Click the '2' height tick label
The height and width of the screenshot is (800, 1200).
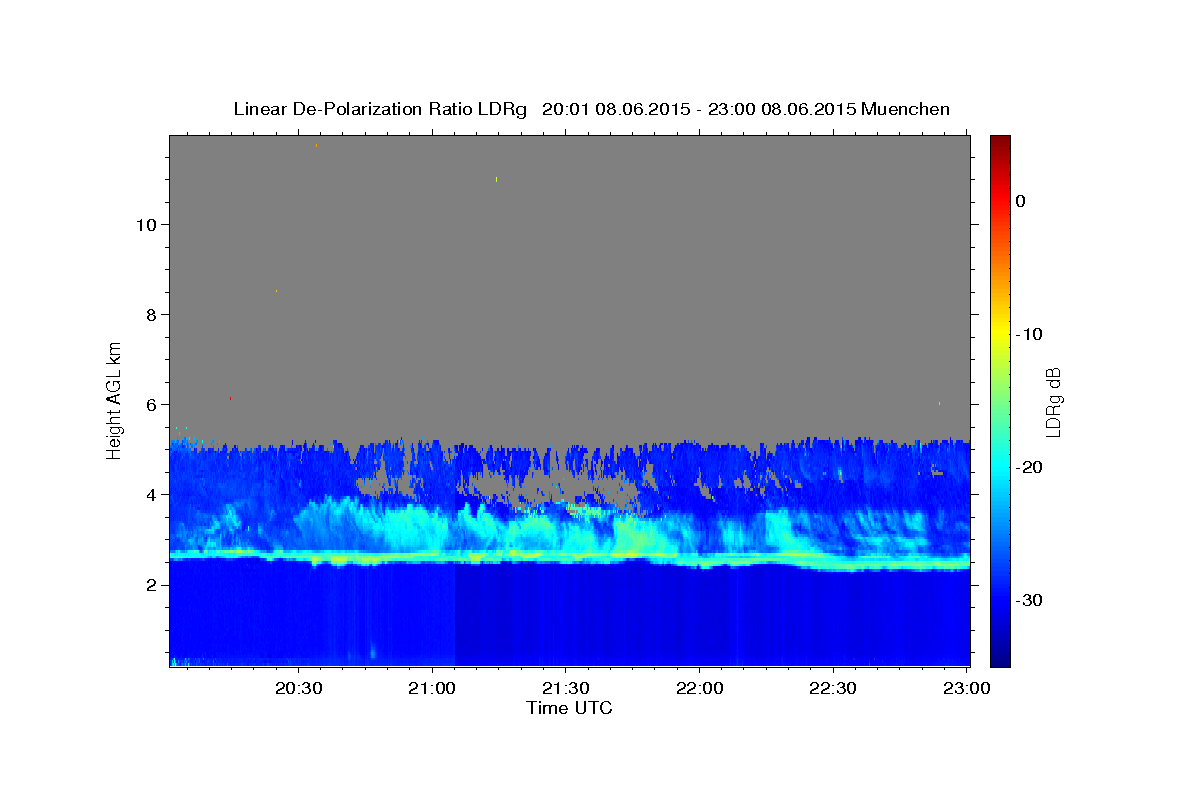coord(151,584)
